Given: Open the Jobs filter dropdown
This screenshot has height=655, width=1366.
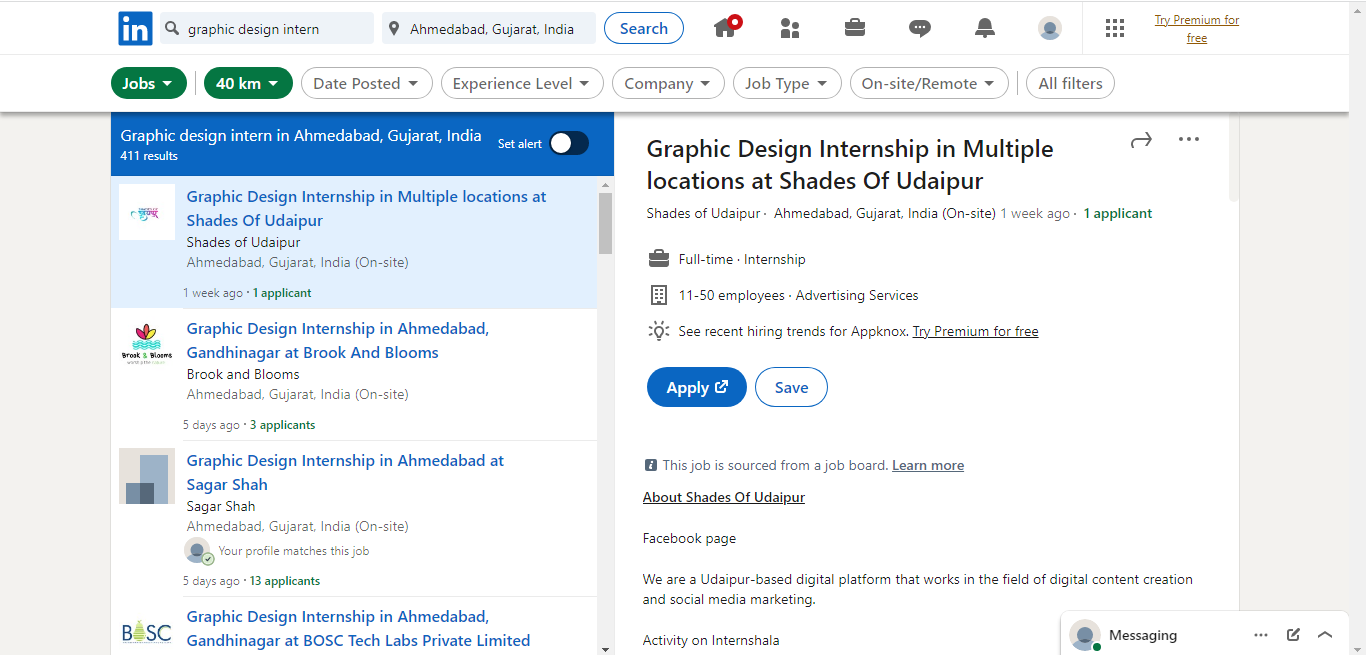Looking at the screenshot, I should [148, 84].
